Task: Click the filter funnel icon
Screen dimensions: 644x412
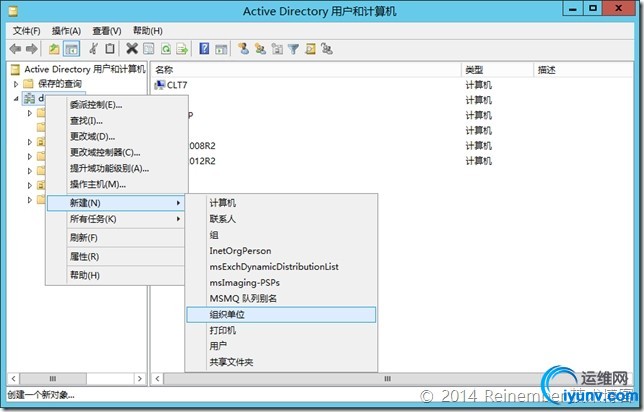Action: click(293, 49)
